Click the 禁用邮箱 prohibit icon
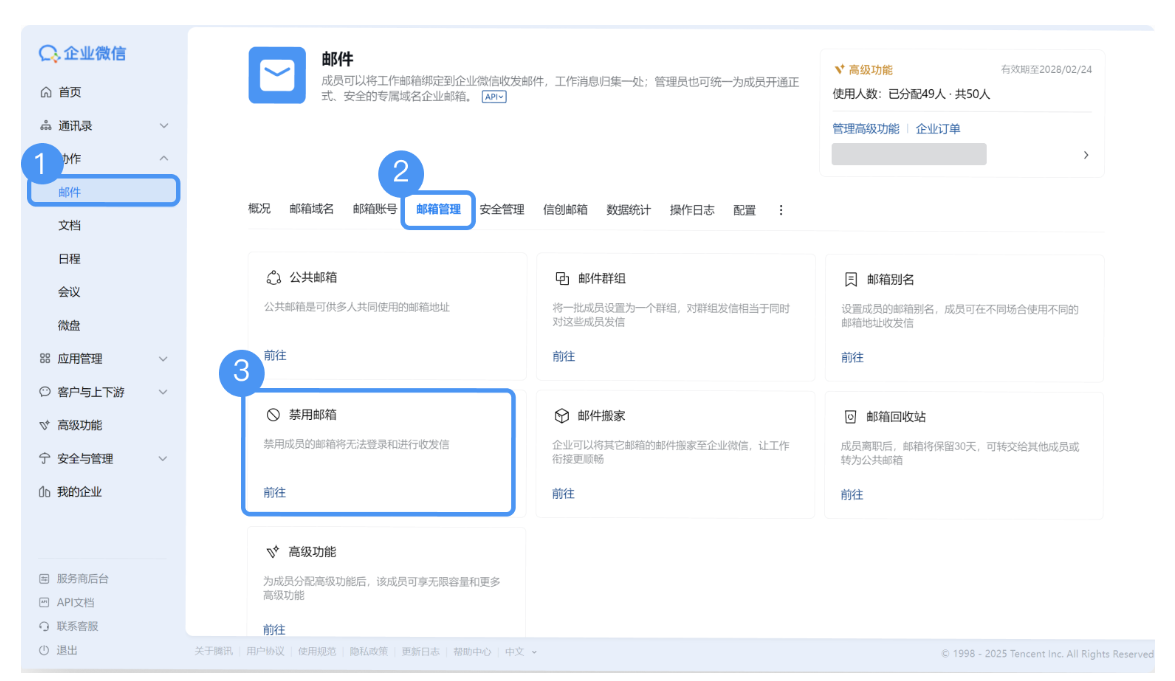Screen dimensions: 1175x681 pos(273,414)
